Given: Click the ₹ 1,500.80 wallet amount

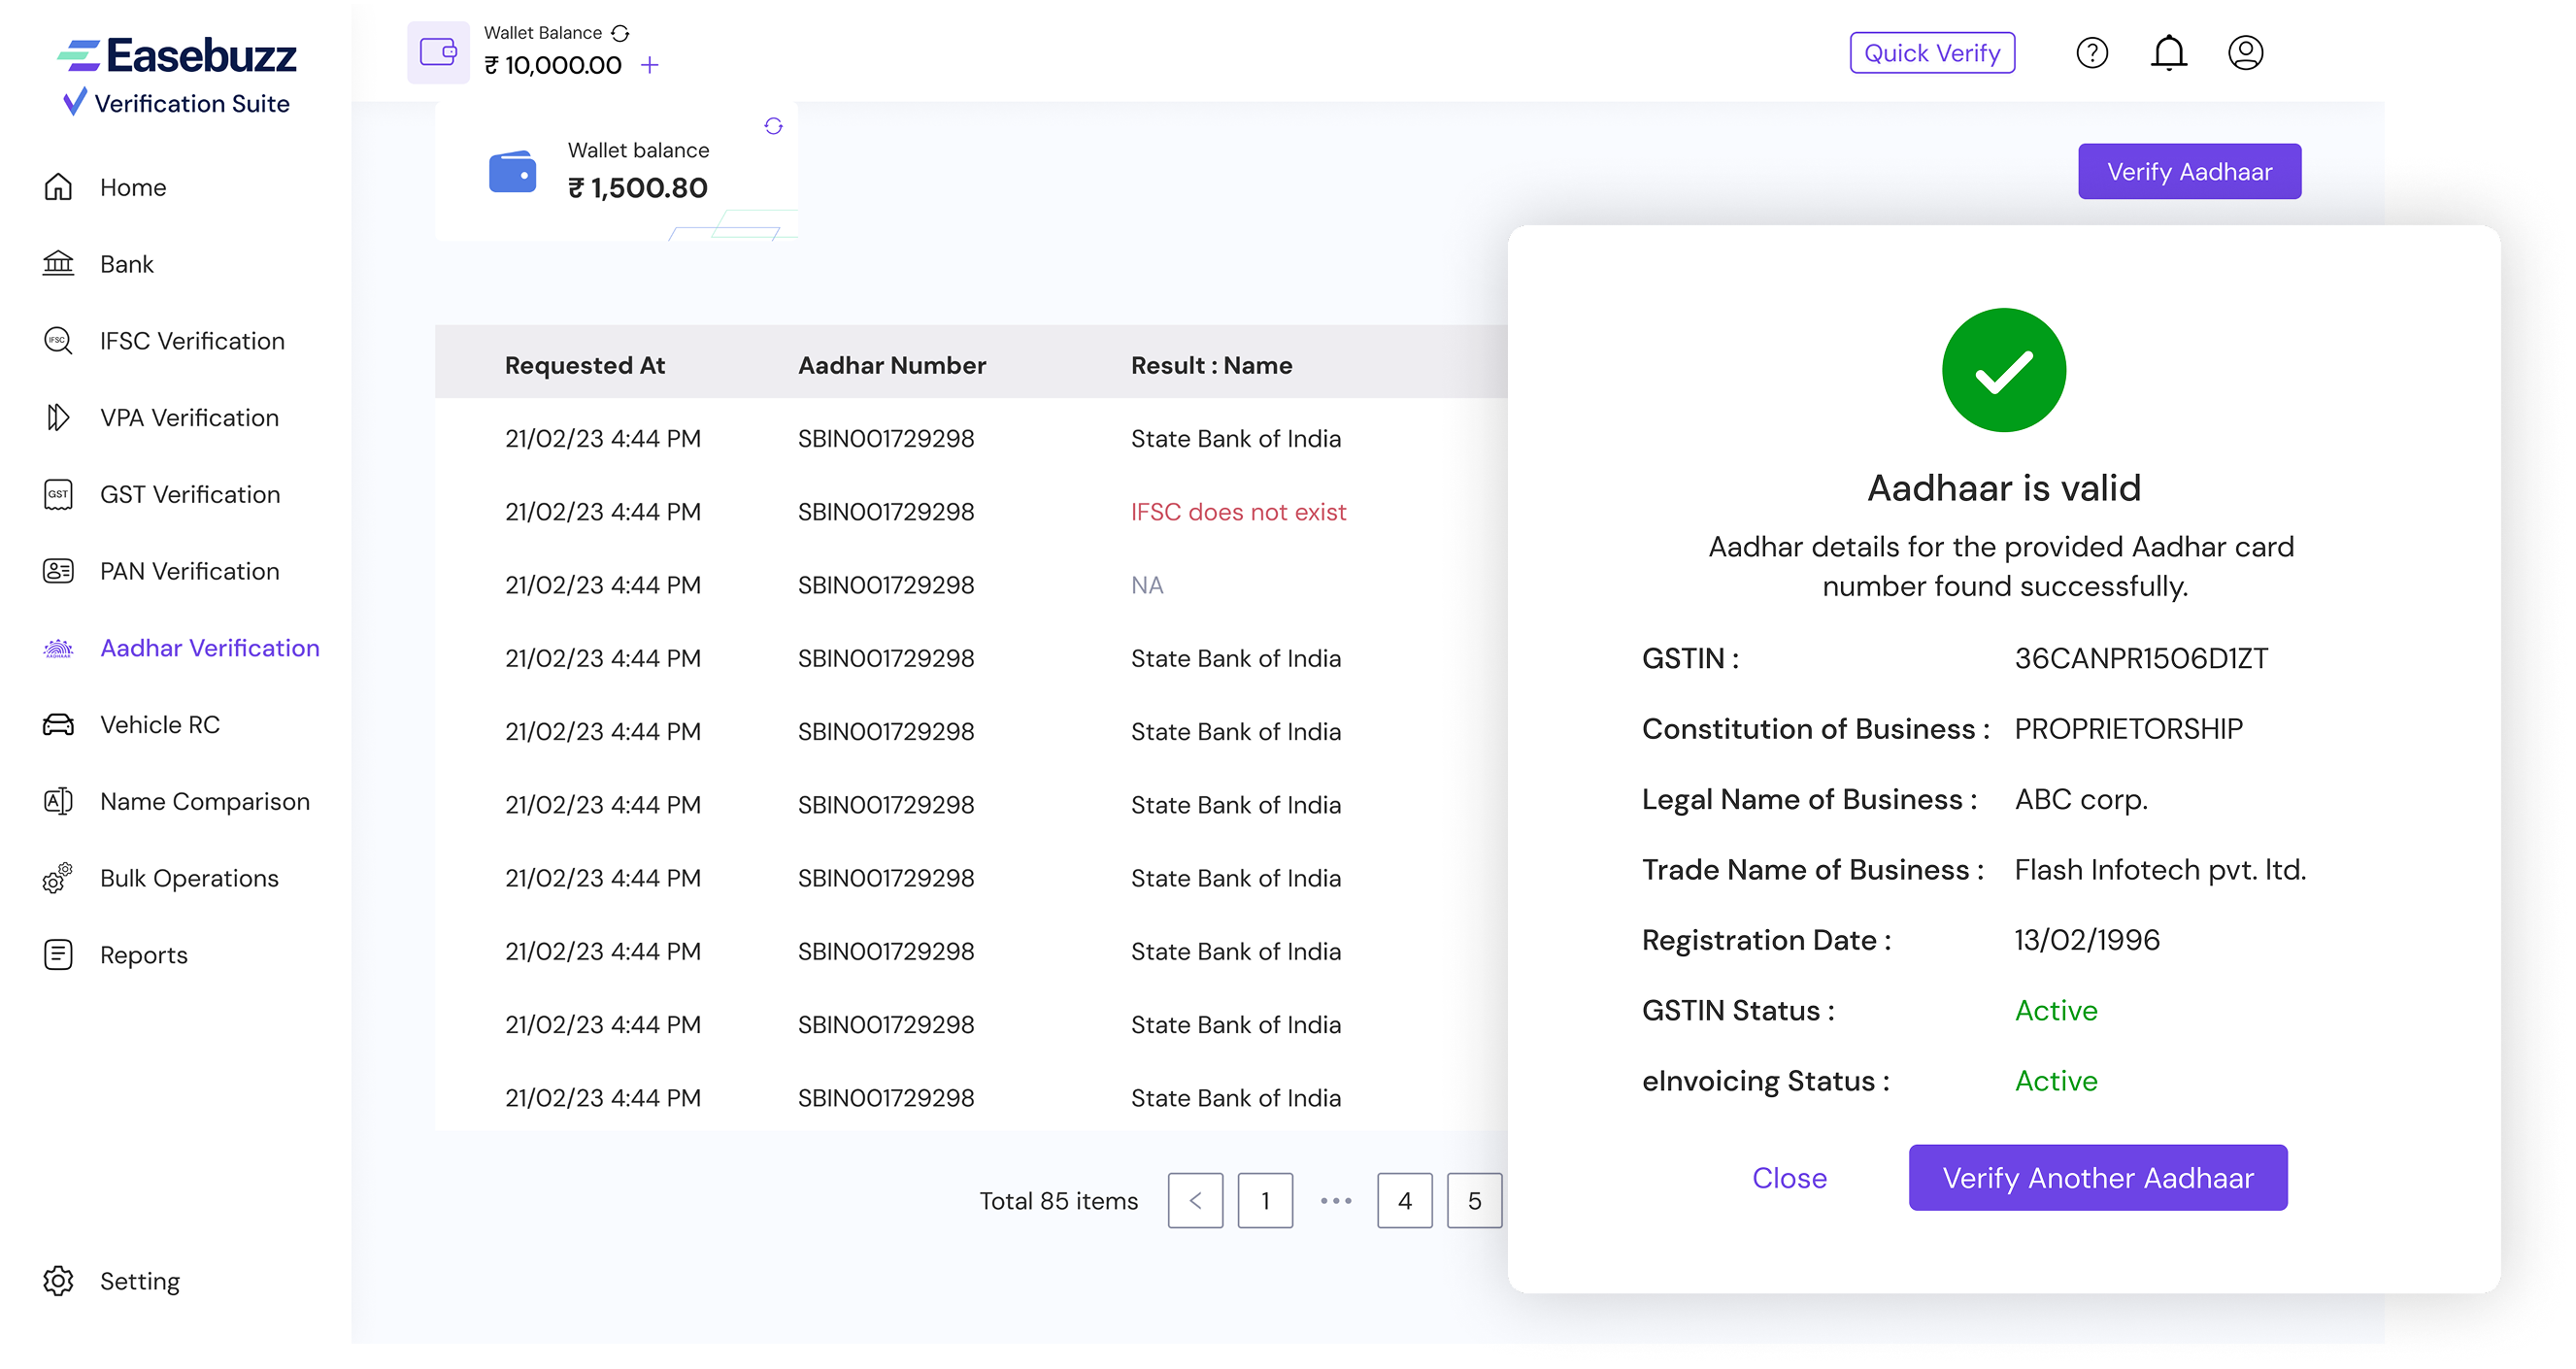Looking at the screenshot, I should (x=637, y=188).
